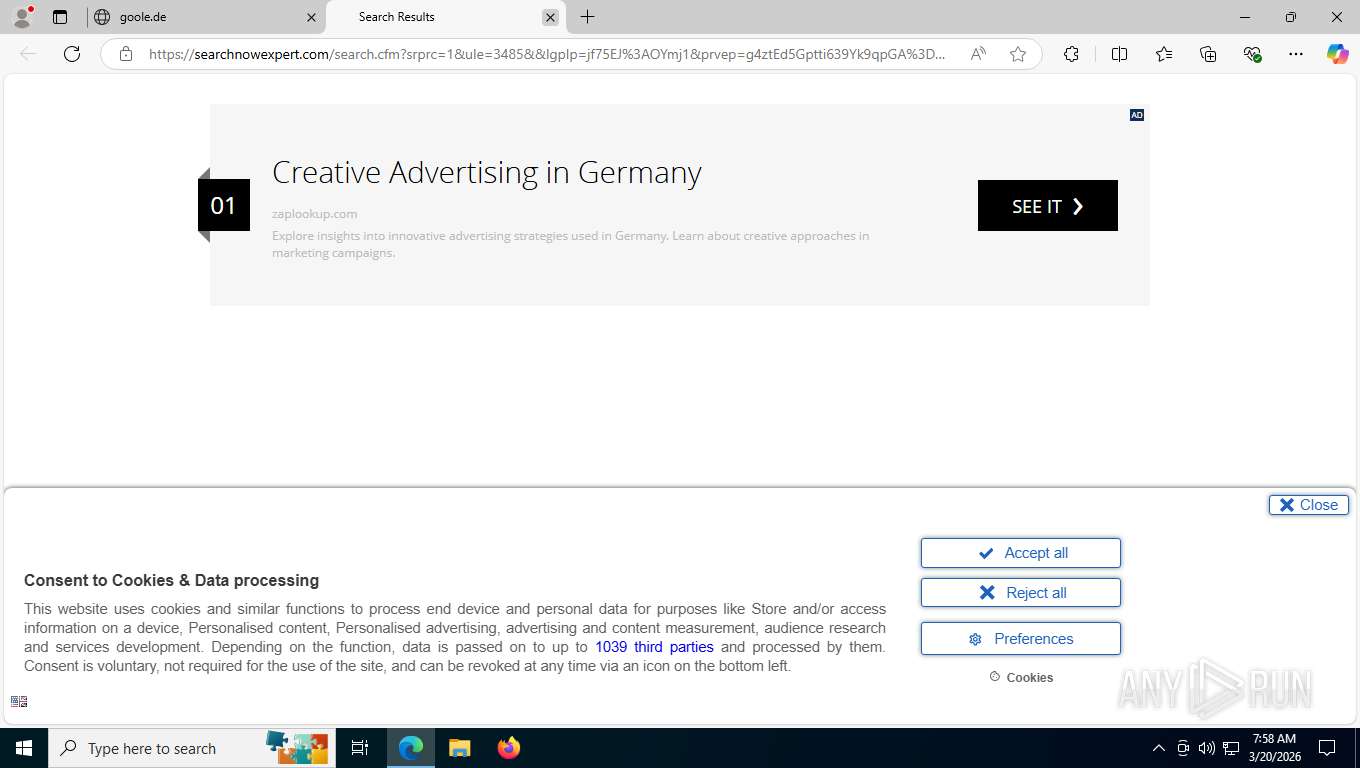The image size is (1360, 768).
Task: Click the Meet Now tray icon
Action: [x=1183, y=748]
